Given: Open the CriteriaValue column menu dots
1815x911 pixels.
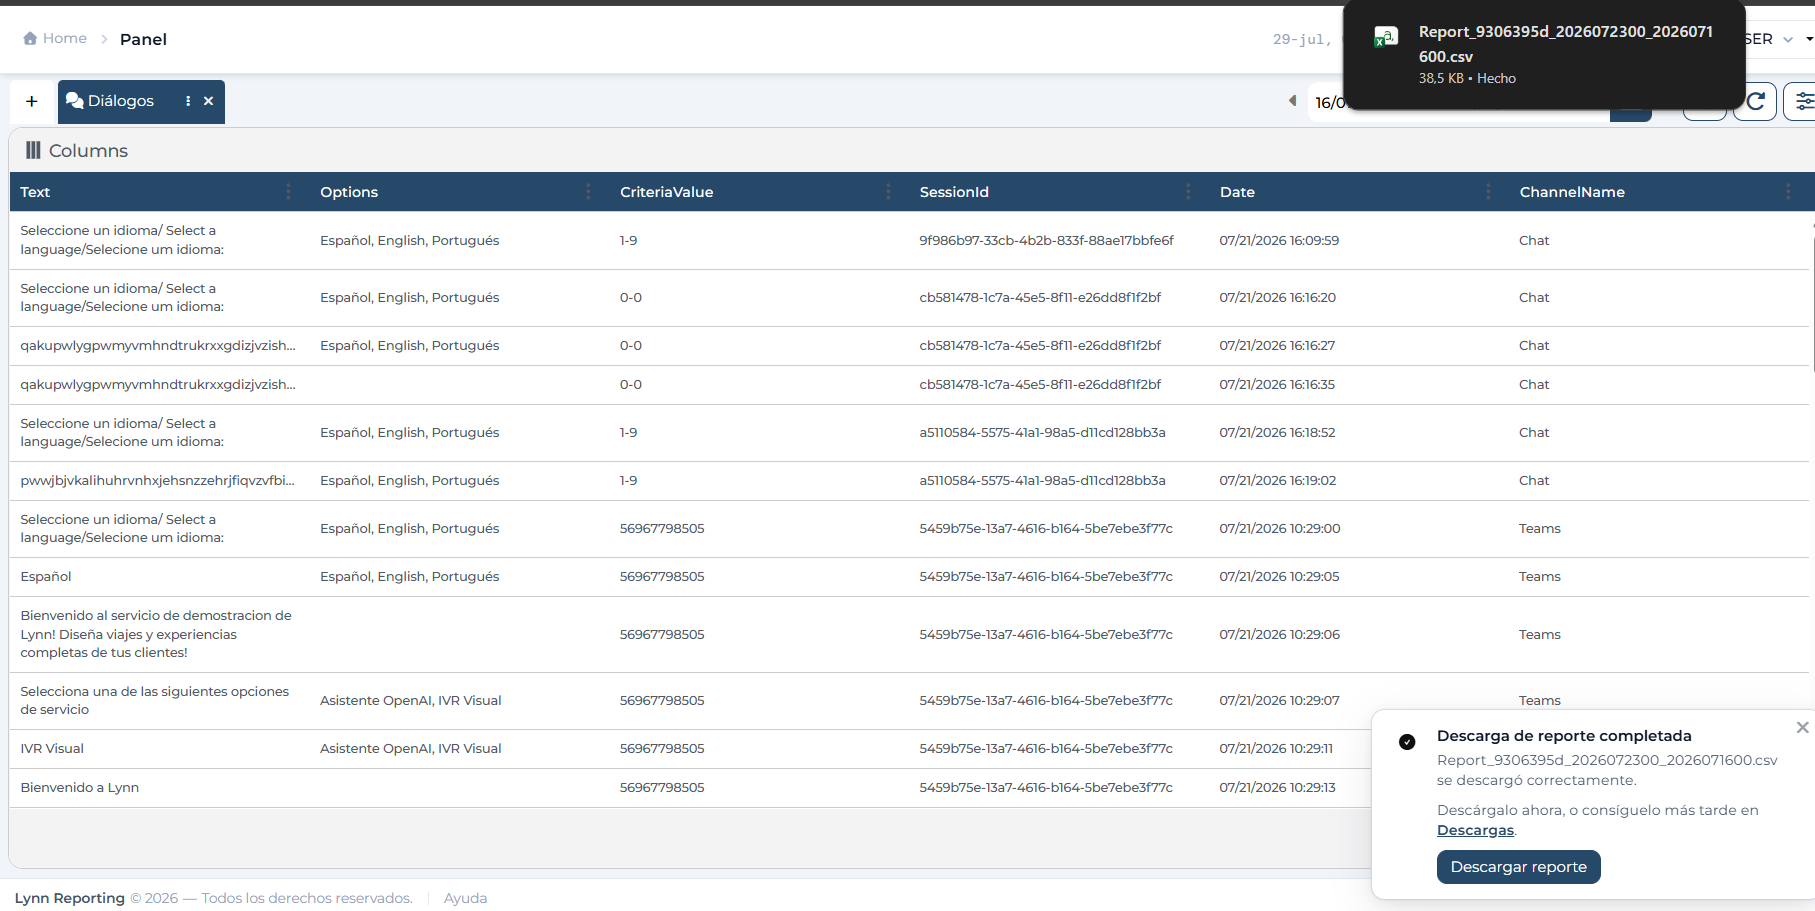Looking at the screenshot, I should coord(888,192).
